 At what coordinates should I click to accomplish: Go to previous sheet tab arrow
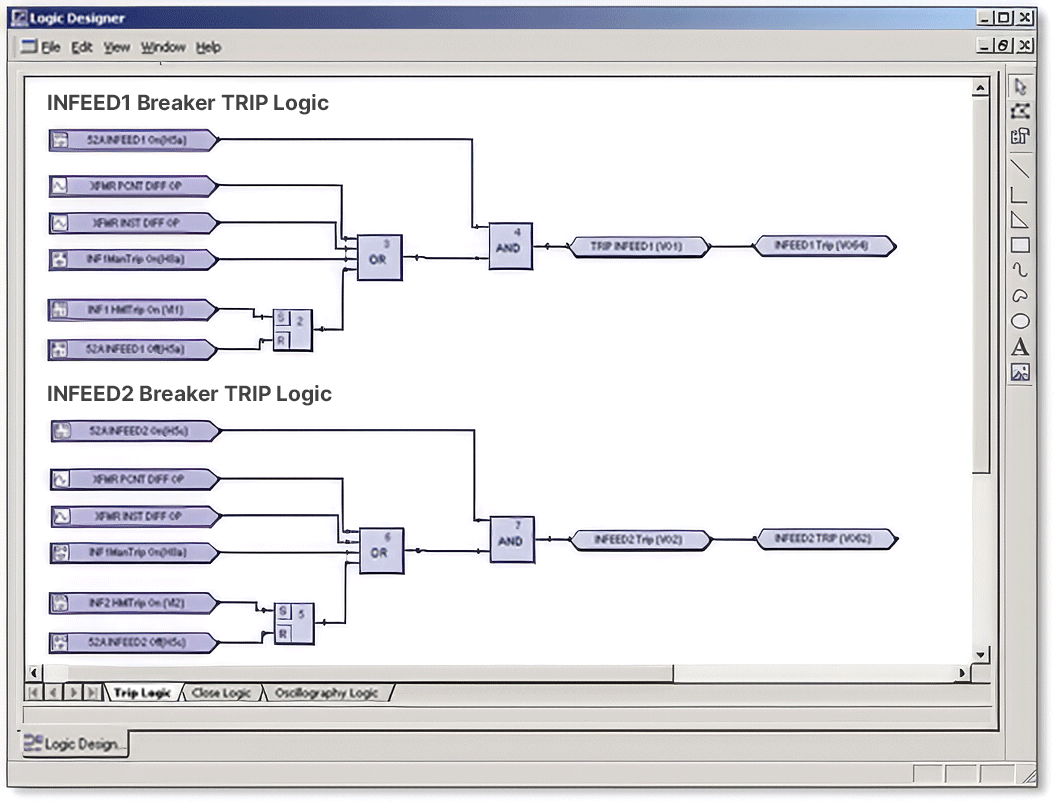[x=53, y=692]
